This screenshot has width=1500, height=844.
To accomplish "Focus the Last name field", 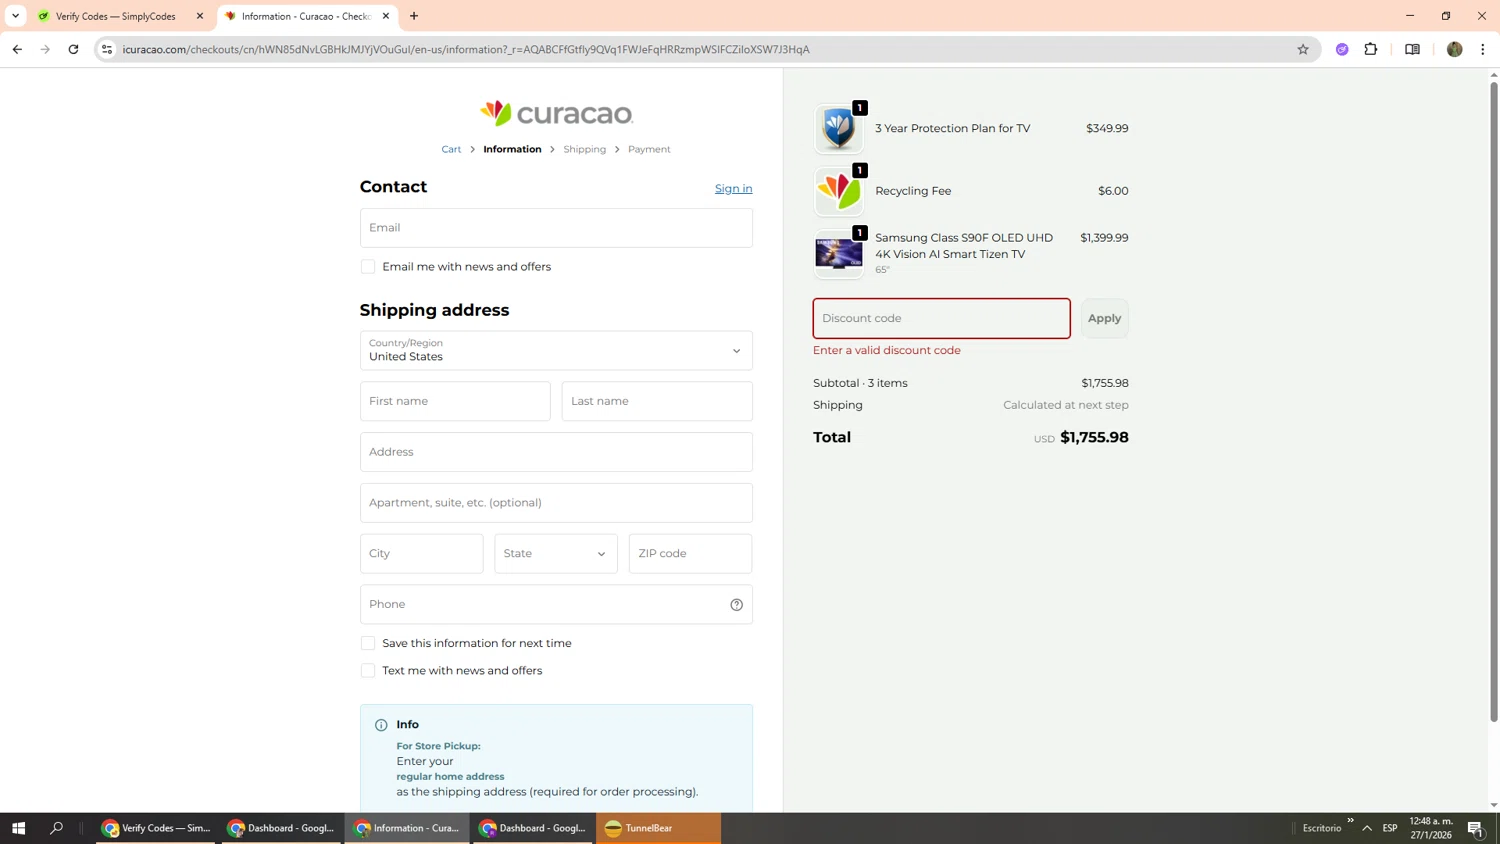I will point(657,401).
